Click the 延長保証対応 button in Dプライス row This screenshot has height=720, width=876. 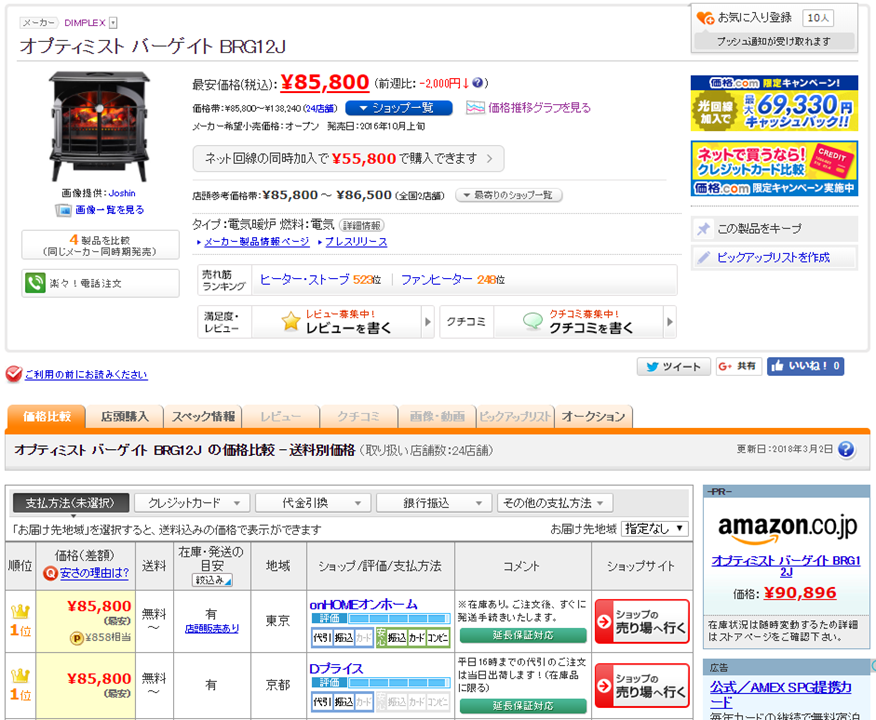[x=523, y=706]
